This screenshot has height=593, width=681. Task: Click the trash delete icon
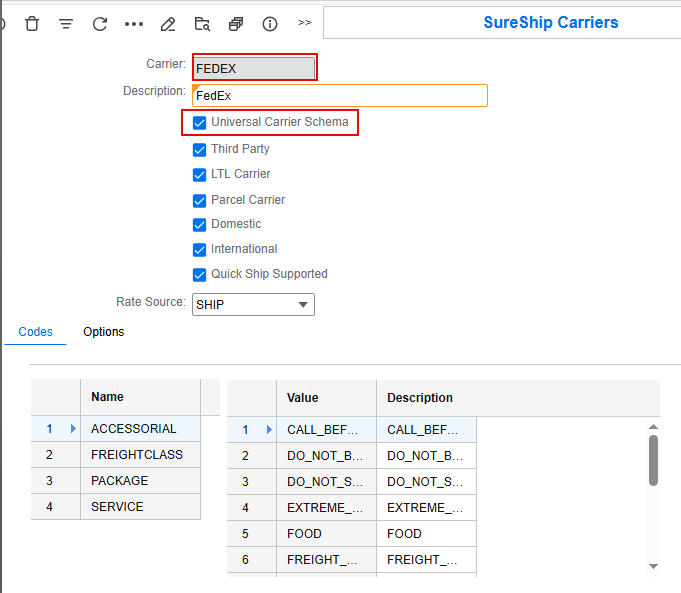pos(32,23)
